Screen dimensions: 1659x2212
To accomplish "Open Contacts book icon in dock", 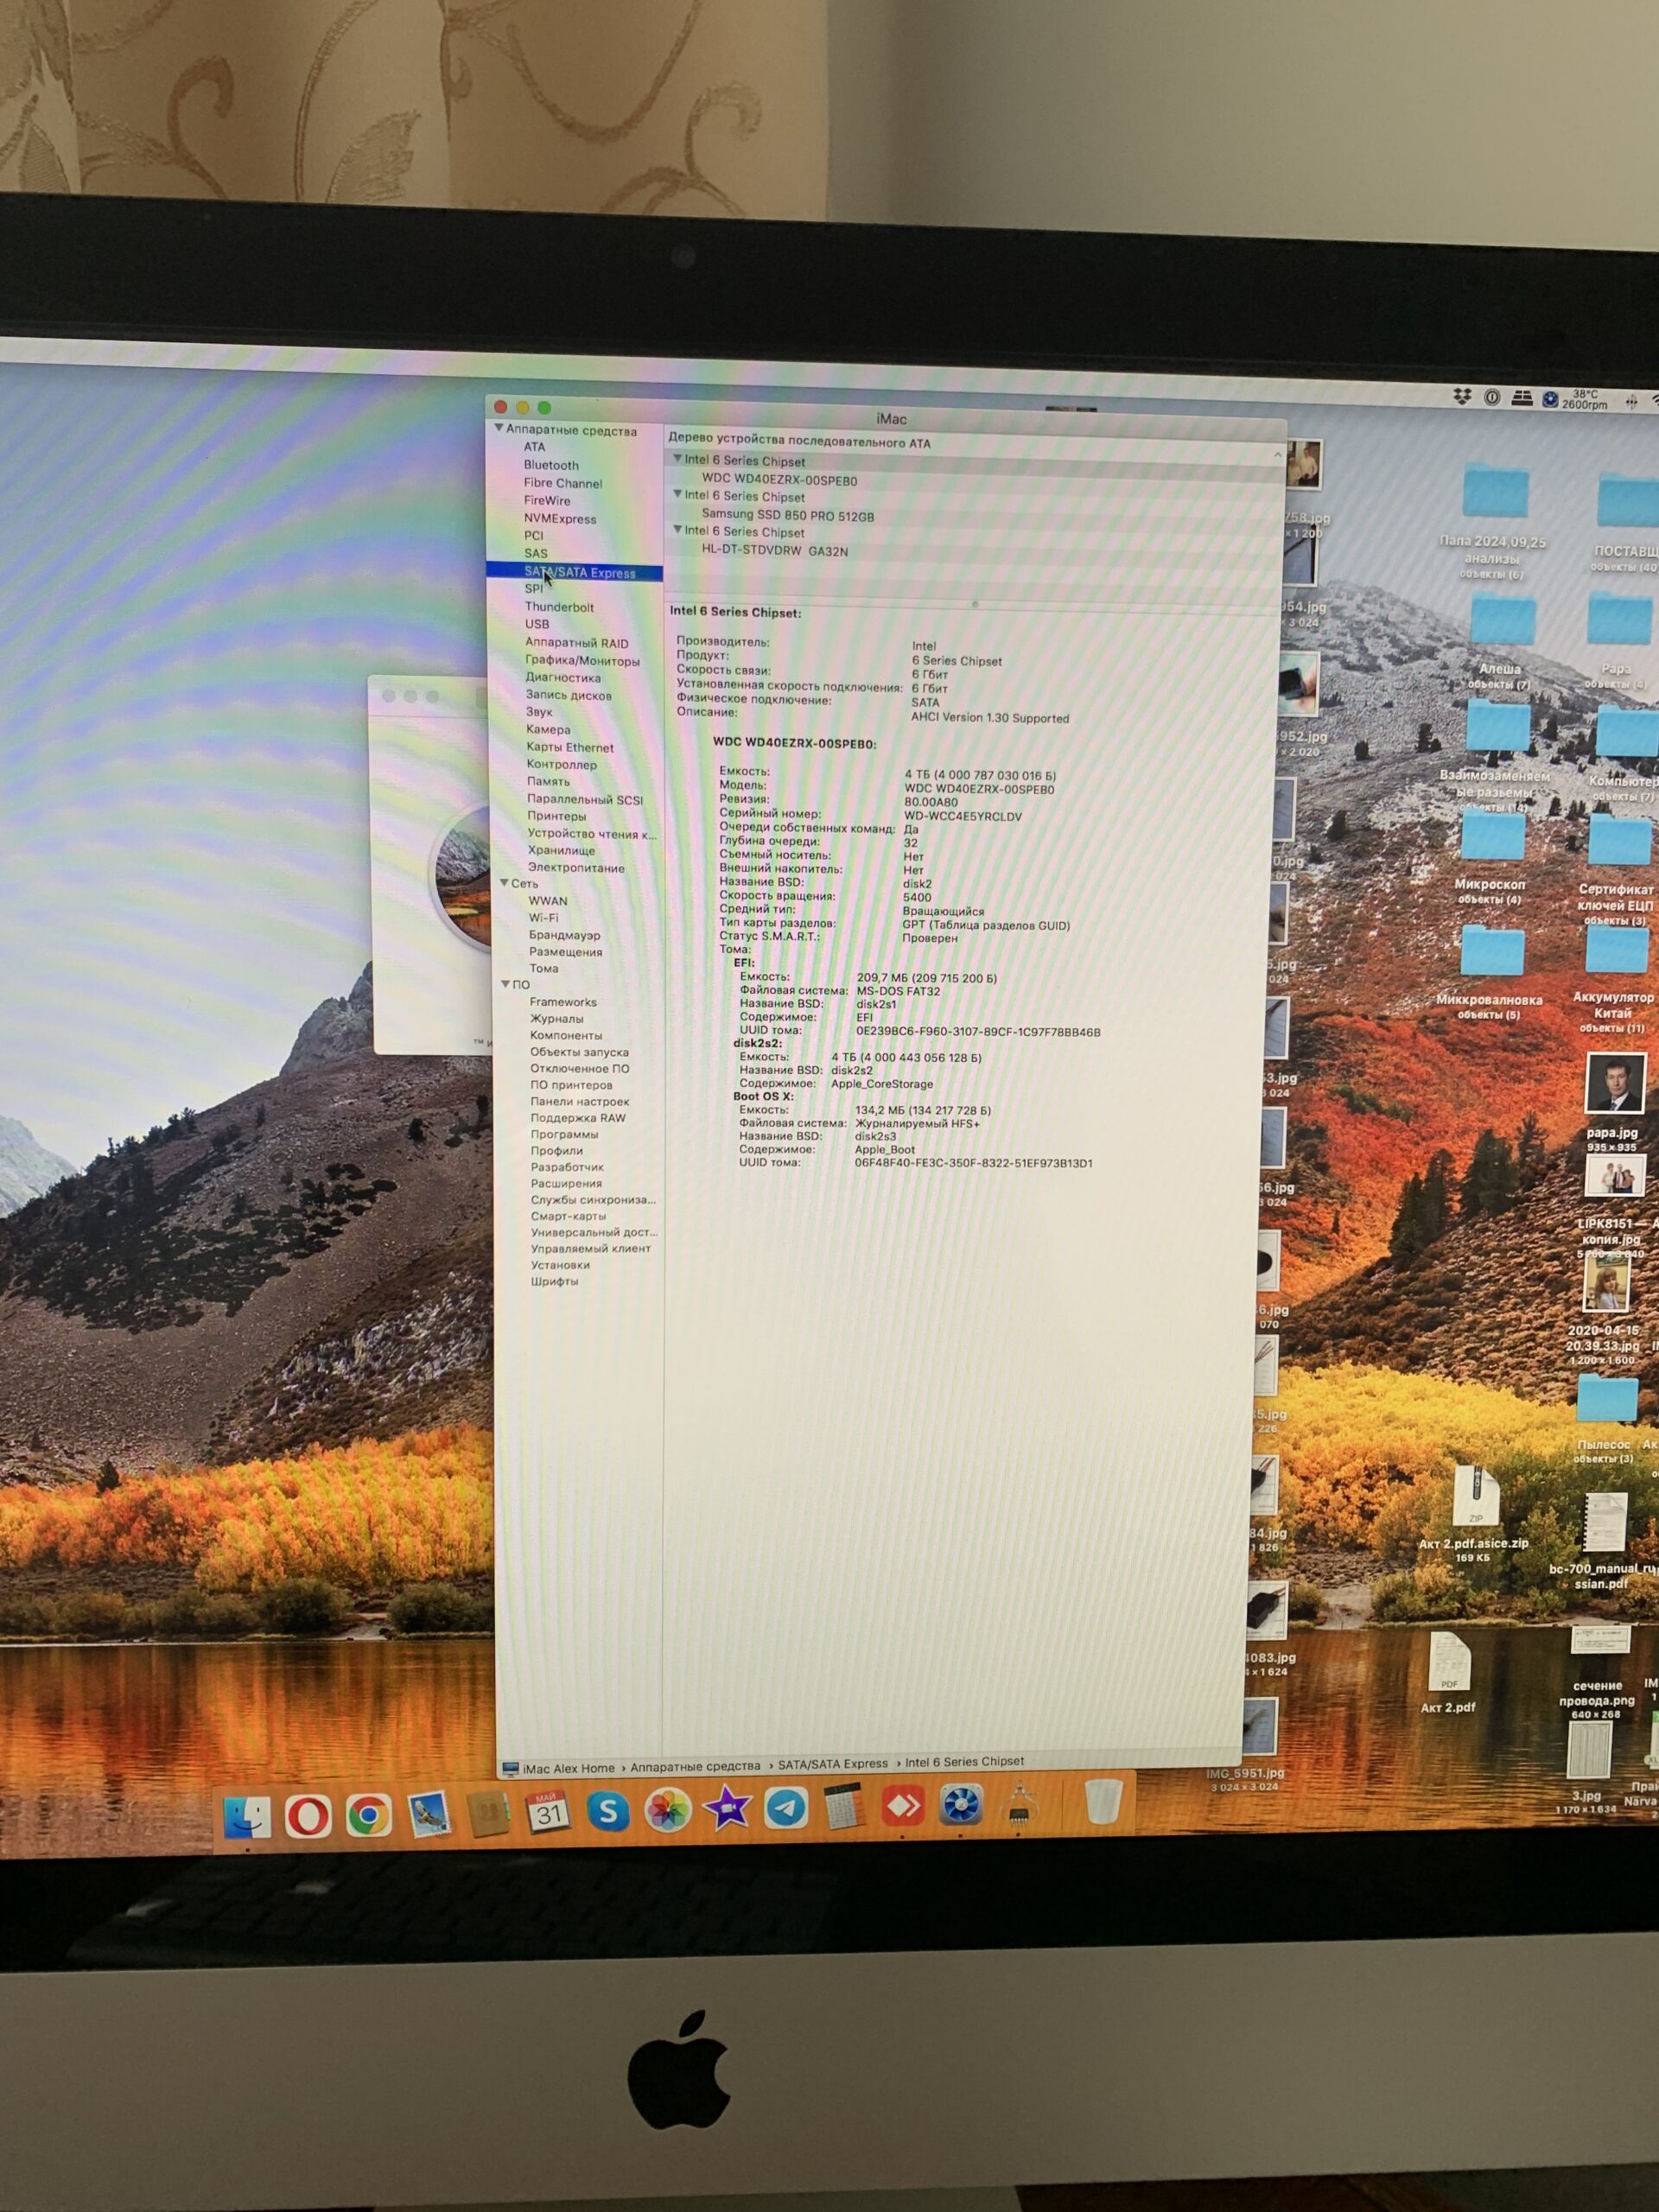I will (x=488, y=1813).
